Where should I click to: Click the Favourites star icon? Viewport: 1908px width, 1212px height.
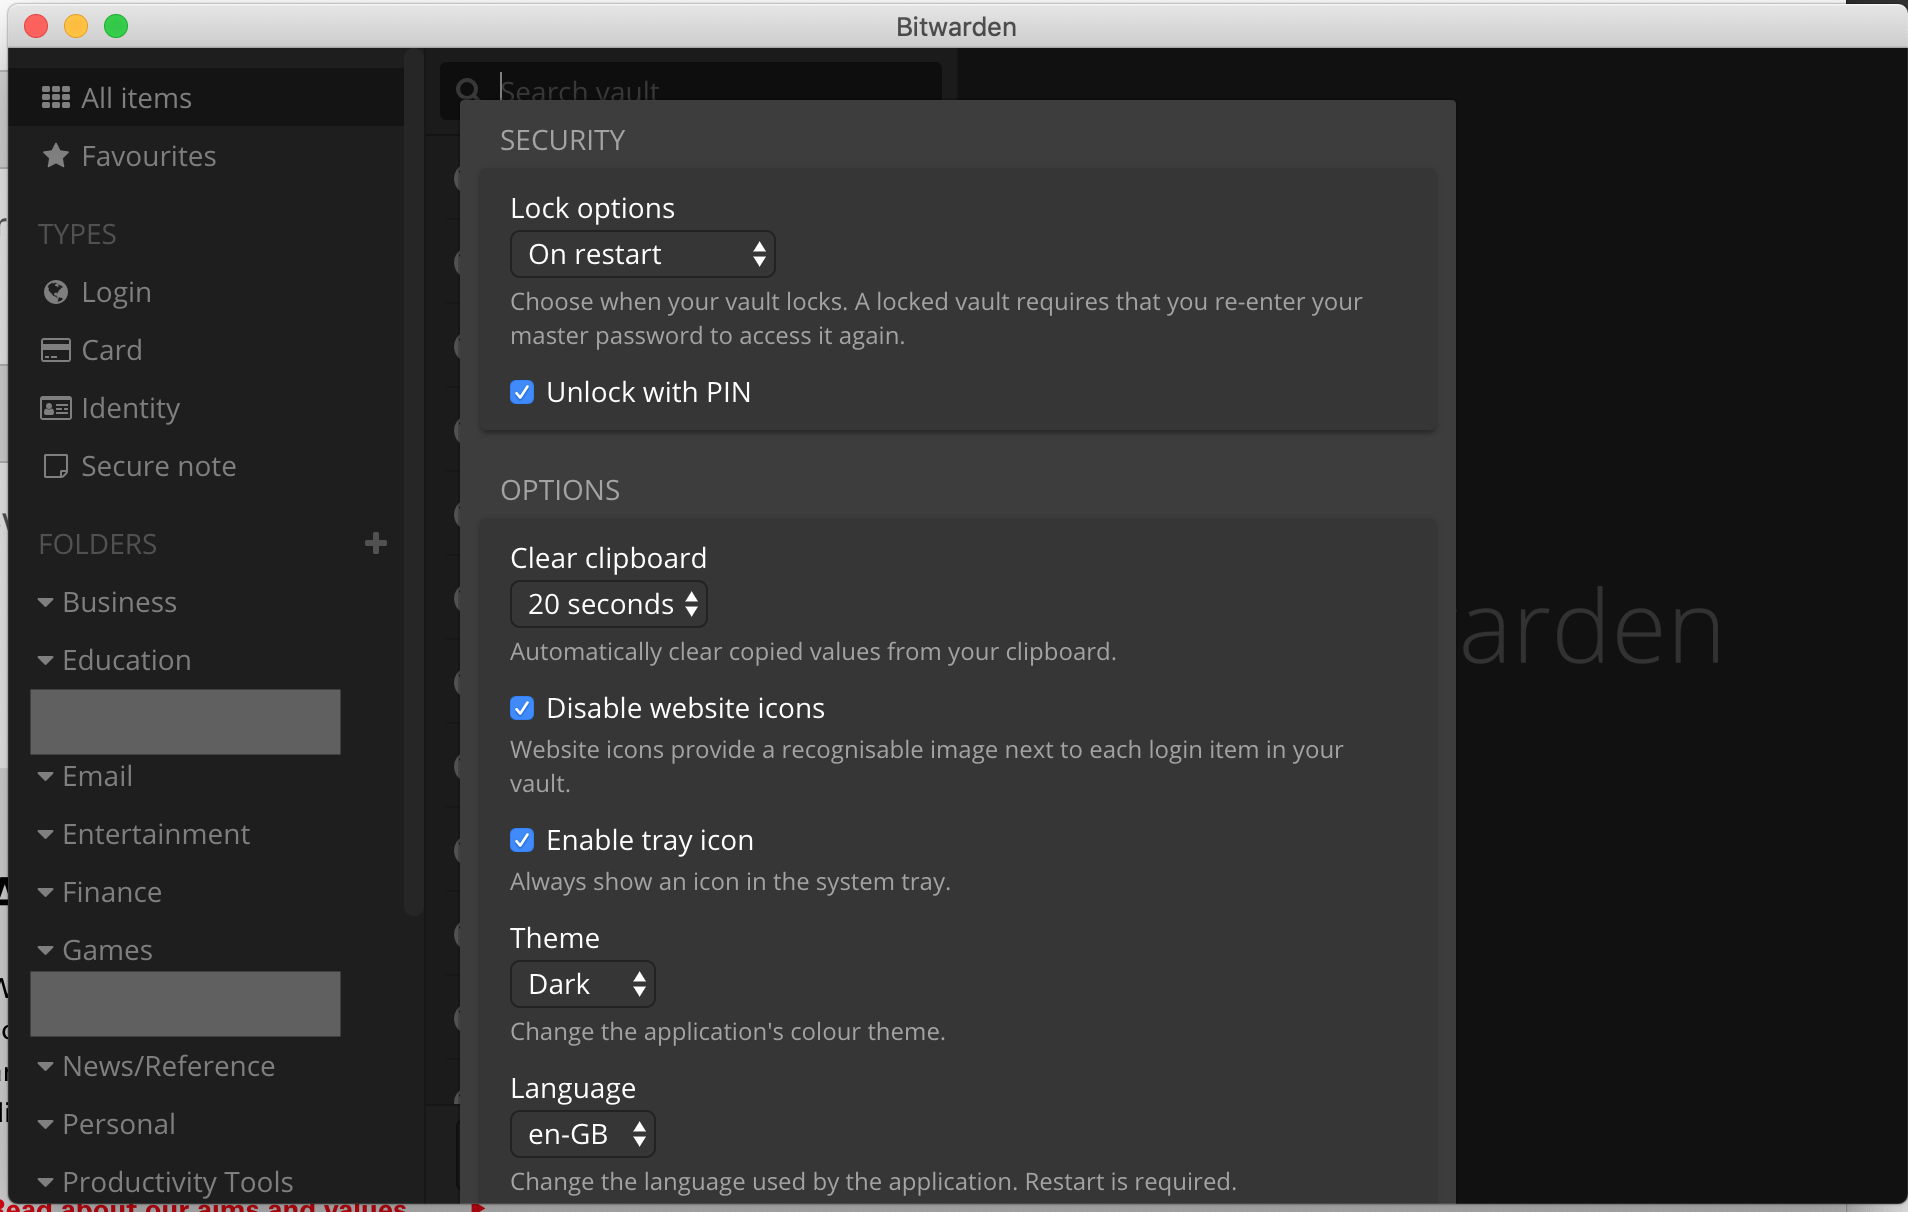coord(56,155)
